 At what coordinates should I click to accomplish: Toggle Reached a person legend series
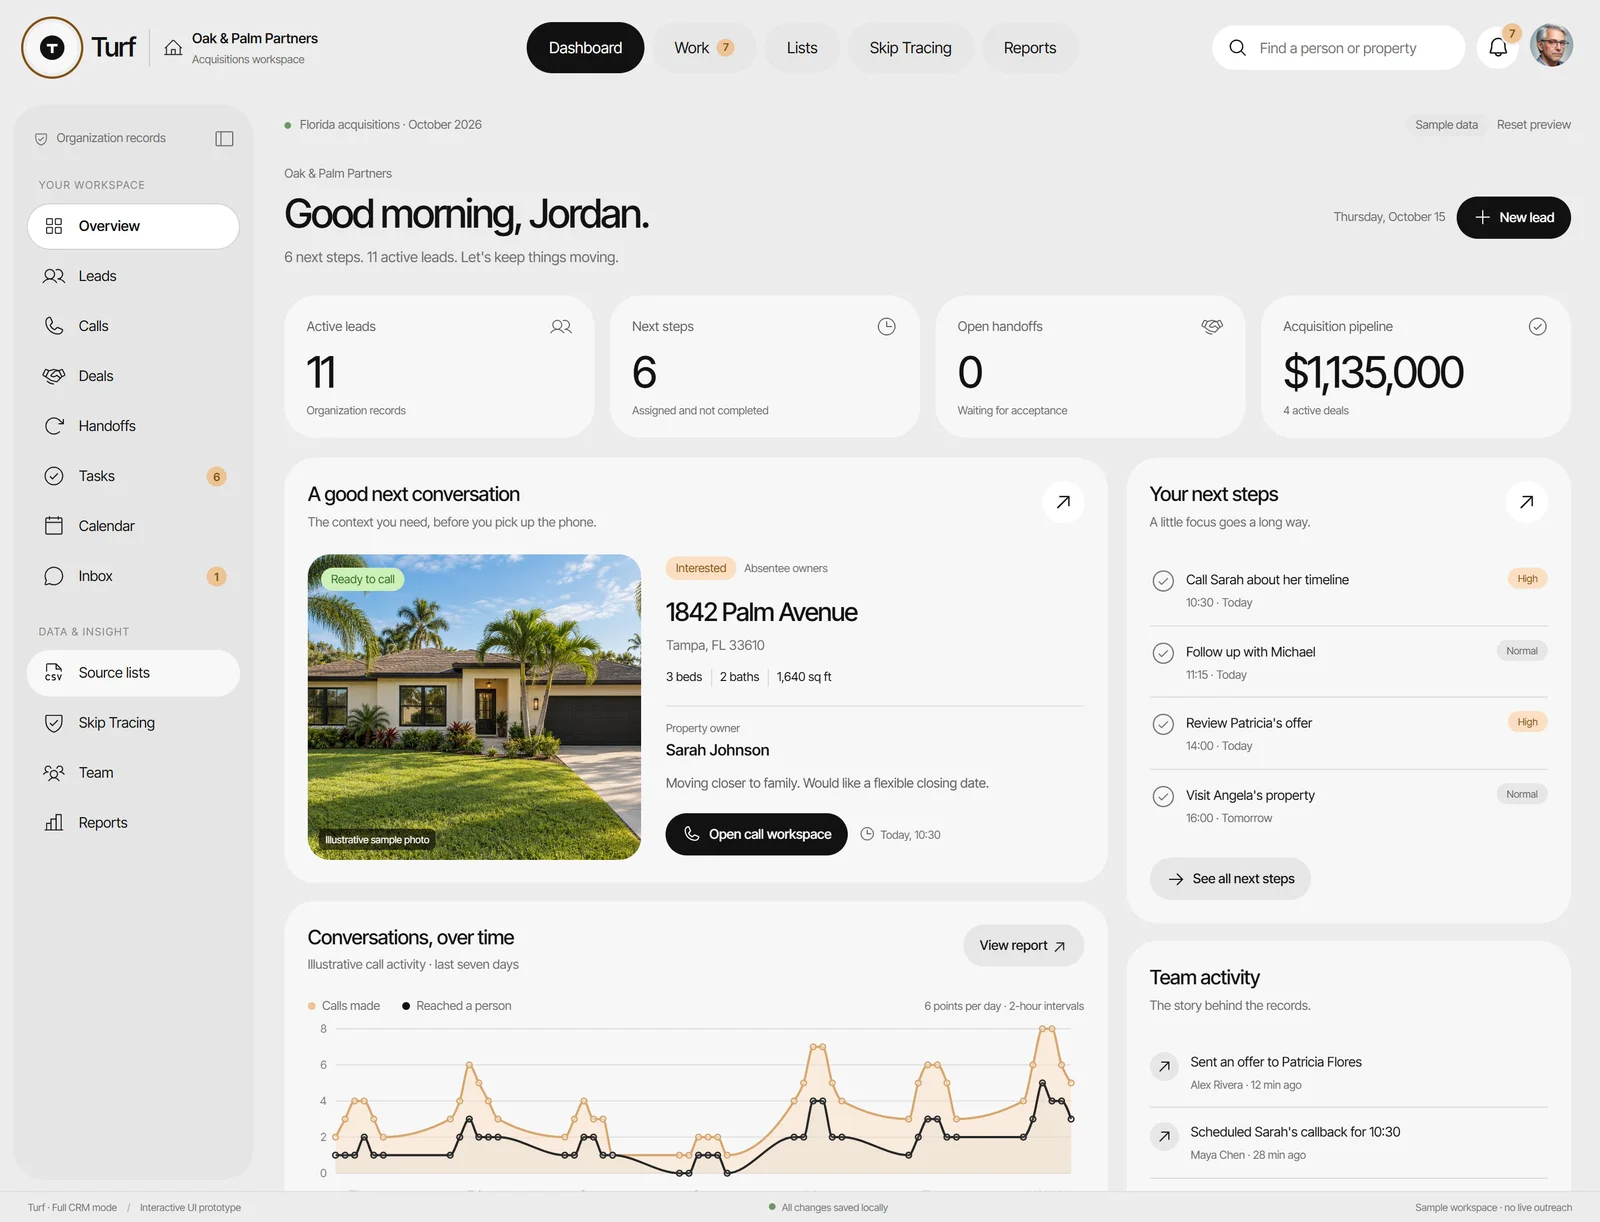click(x=457, y=1006)
